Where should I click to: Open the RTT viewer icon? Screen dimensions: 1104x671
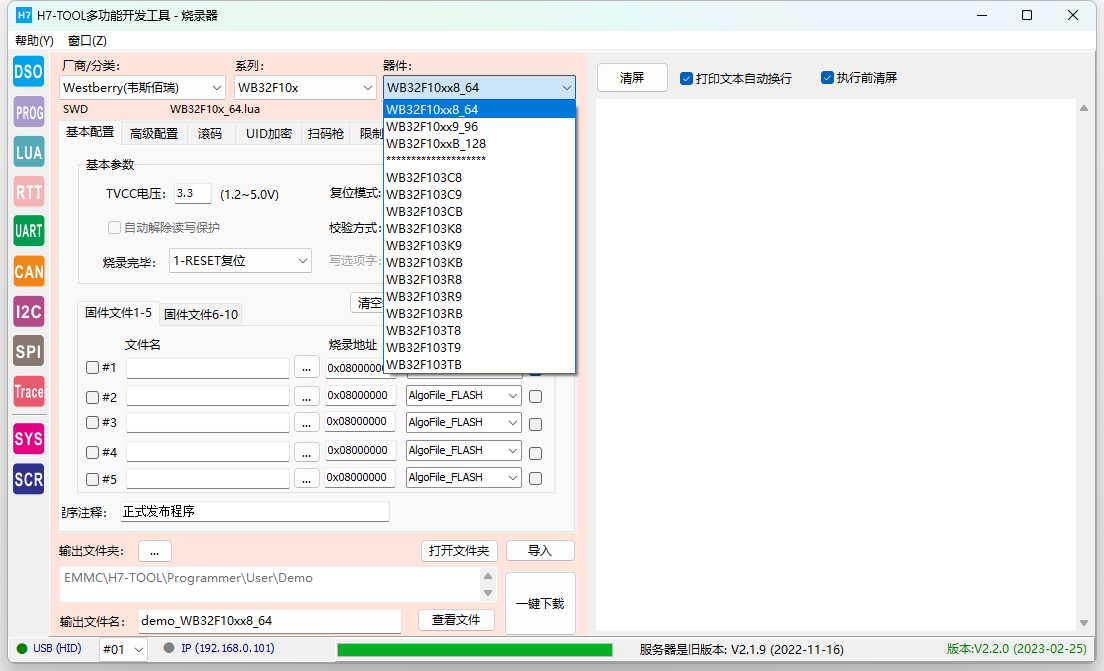point(29,192)
